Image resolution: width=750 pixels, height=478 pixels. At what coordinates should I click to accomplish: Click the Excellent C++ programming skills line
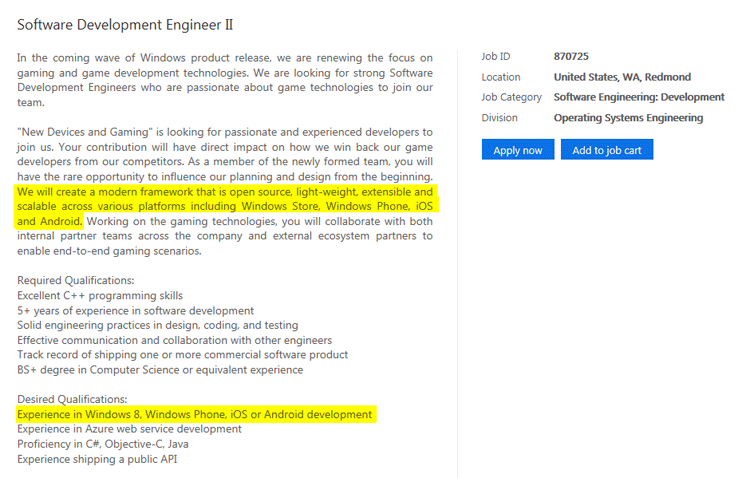pyautogui.click(x=100, y=296)
